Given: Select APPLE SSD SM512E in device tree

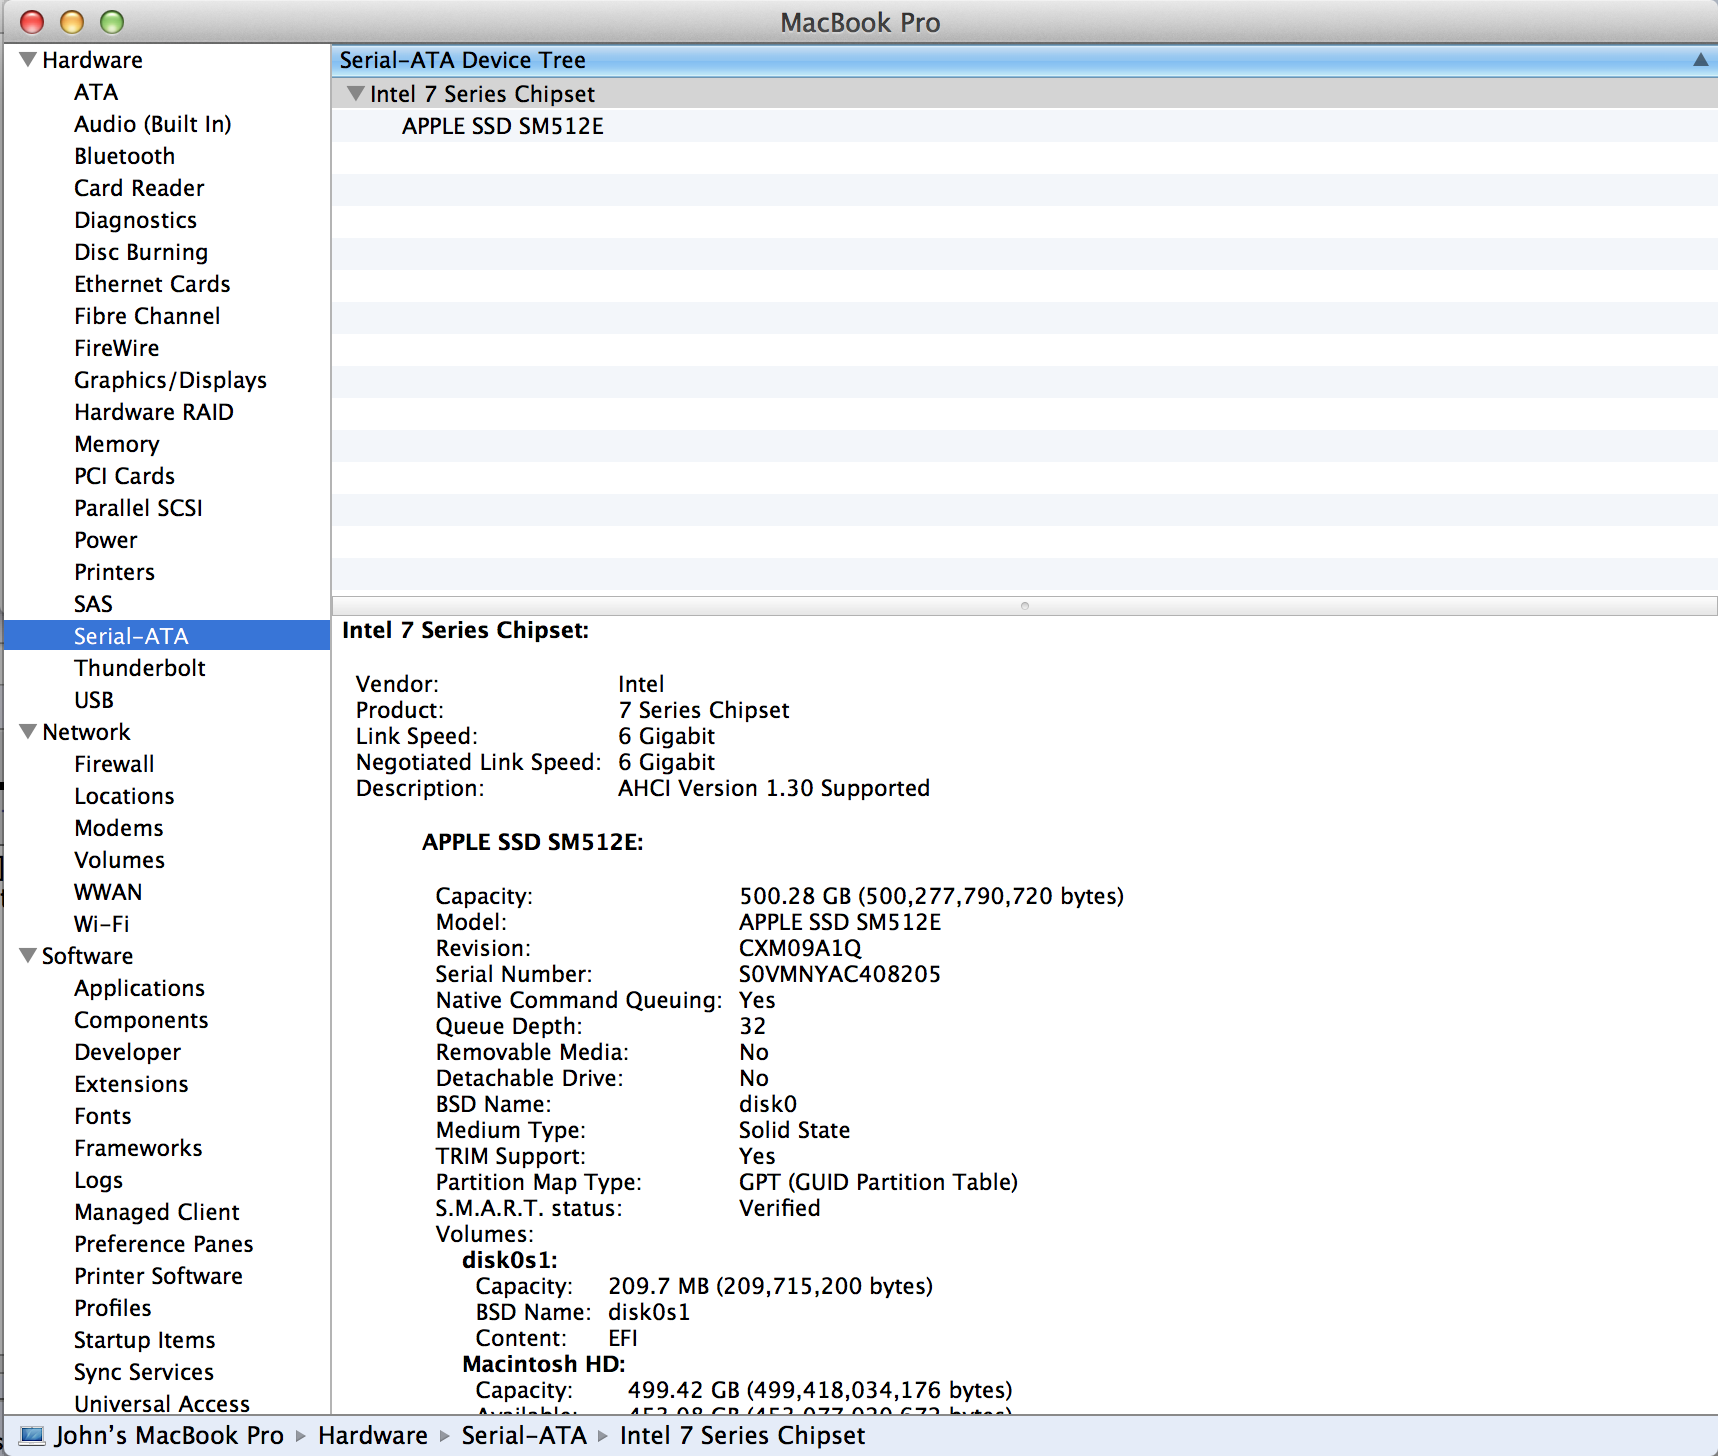Looking at the screenshot, I should 503,126.
